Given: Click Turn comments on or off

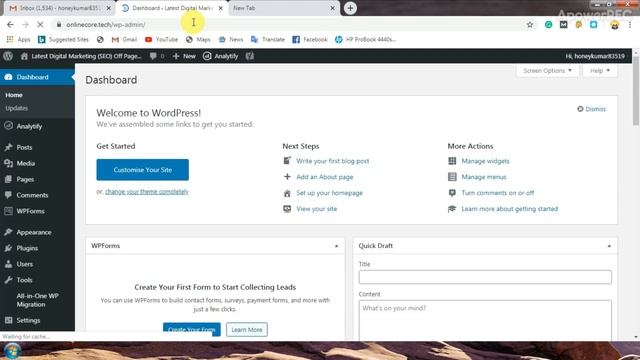Looking at the screenshot, I should click(x=498, y=193).
